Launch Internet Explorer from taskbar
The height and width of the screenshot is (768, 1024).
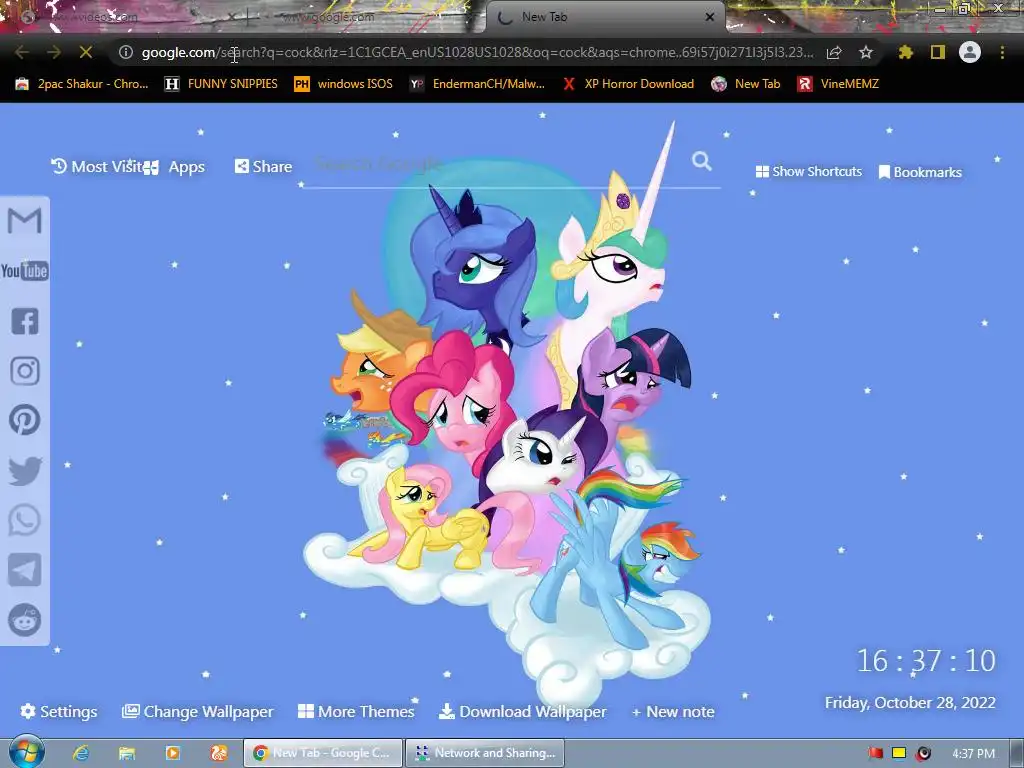81,753
